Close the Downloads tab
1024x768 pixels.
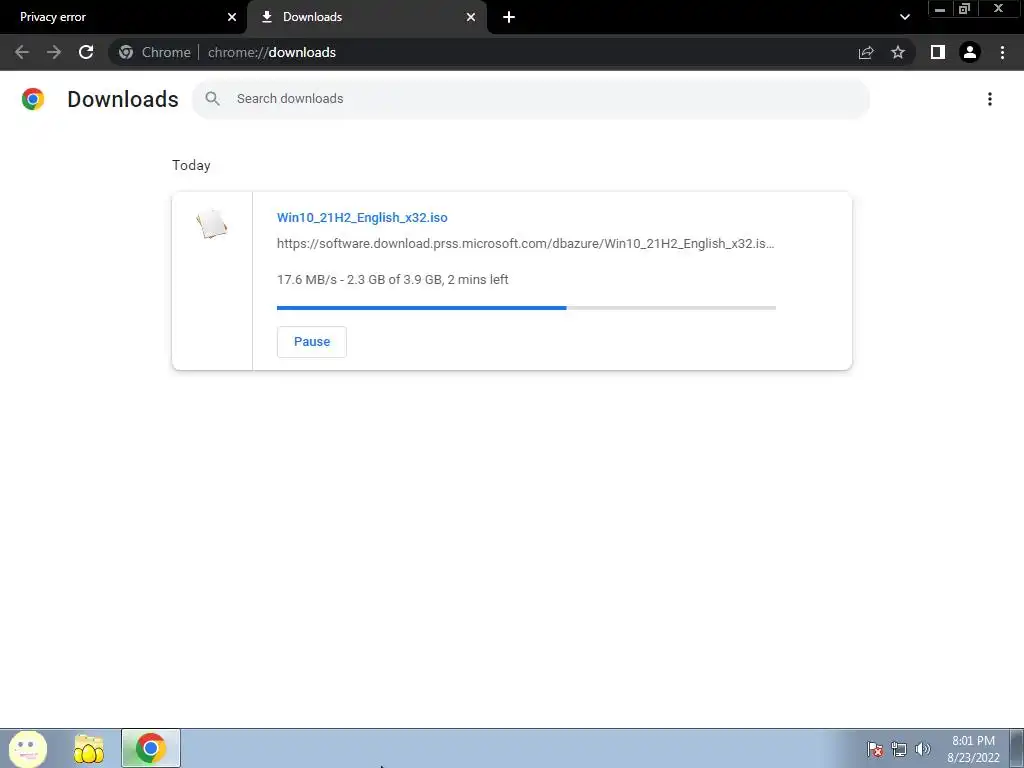tap(471, 17)
